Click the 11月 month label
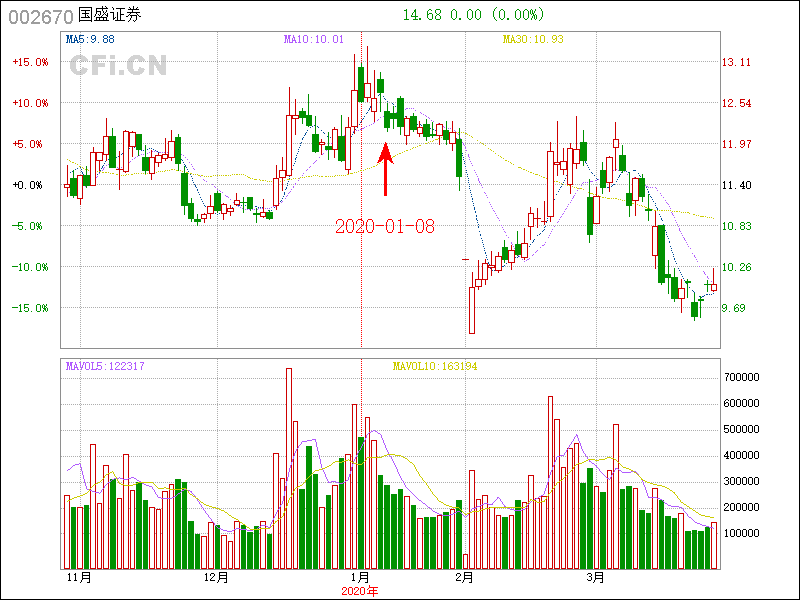Viewport: 800px width, 600px height. [80, 578]
